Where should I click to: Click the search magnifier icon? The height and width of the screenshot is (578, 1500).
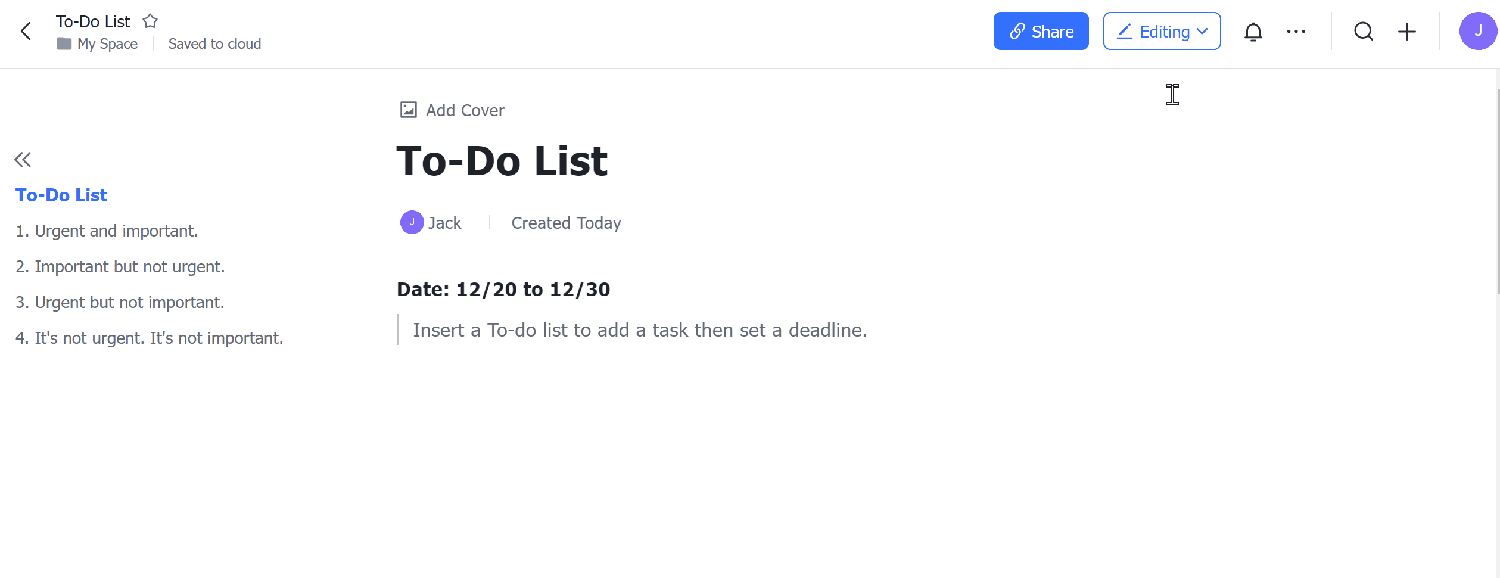click(x=1363, y=32)
